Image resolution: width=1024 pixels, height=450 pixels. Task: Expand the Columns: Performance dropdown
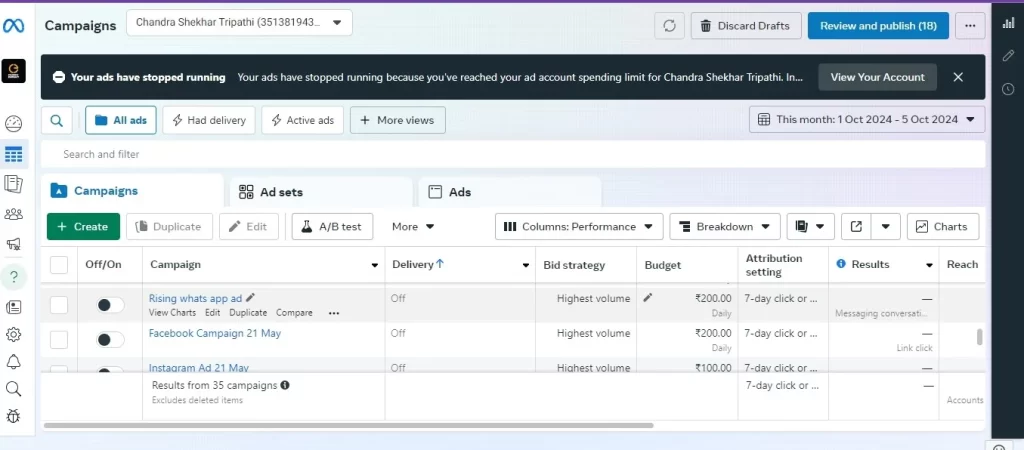[x=579, y=227]
